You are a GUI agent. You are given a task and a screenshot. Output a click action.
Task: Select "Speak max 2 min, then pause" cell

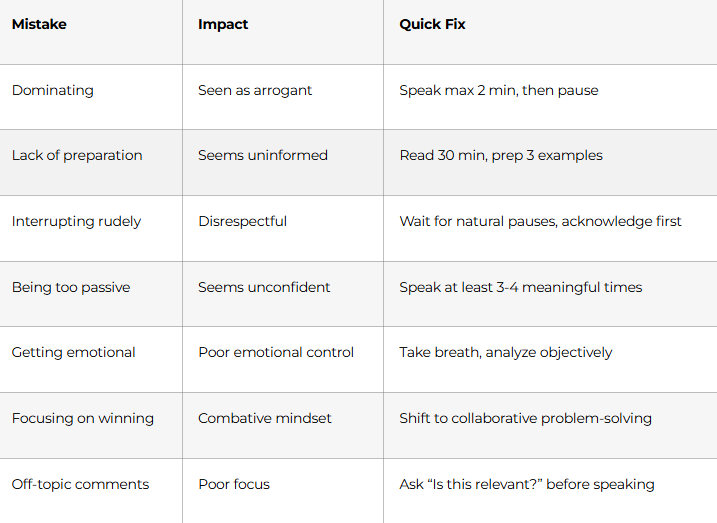pyautogui.click(x=498, y=90)
